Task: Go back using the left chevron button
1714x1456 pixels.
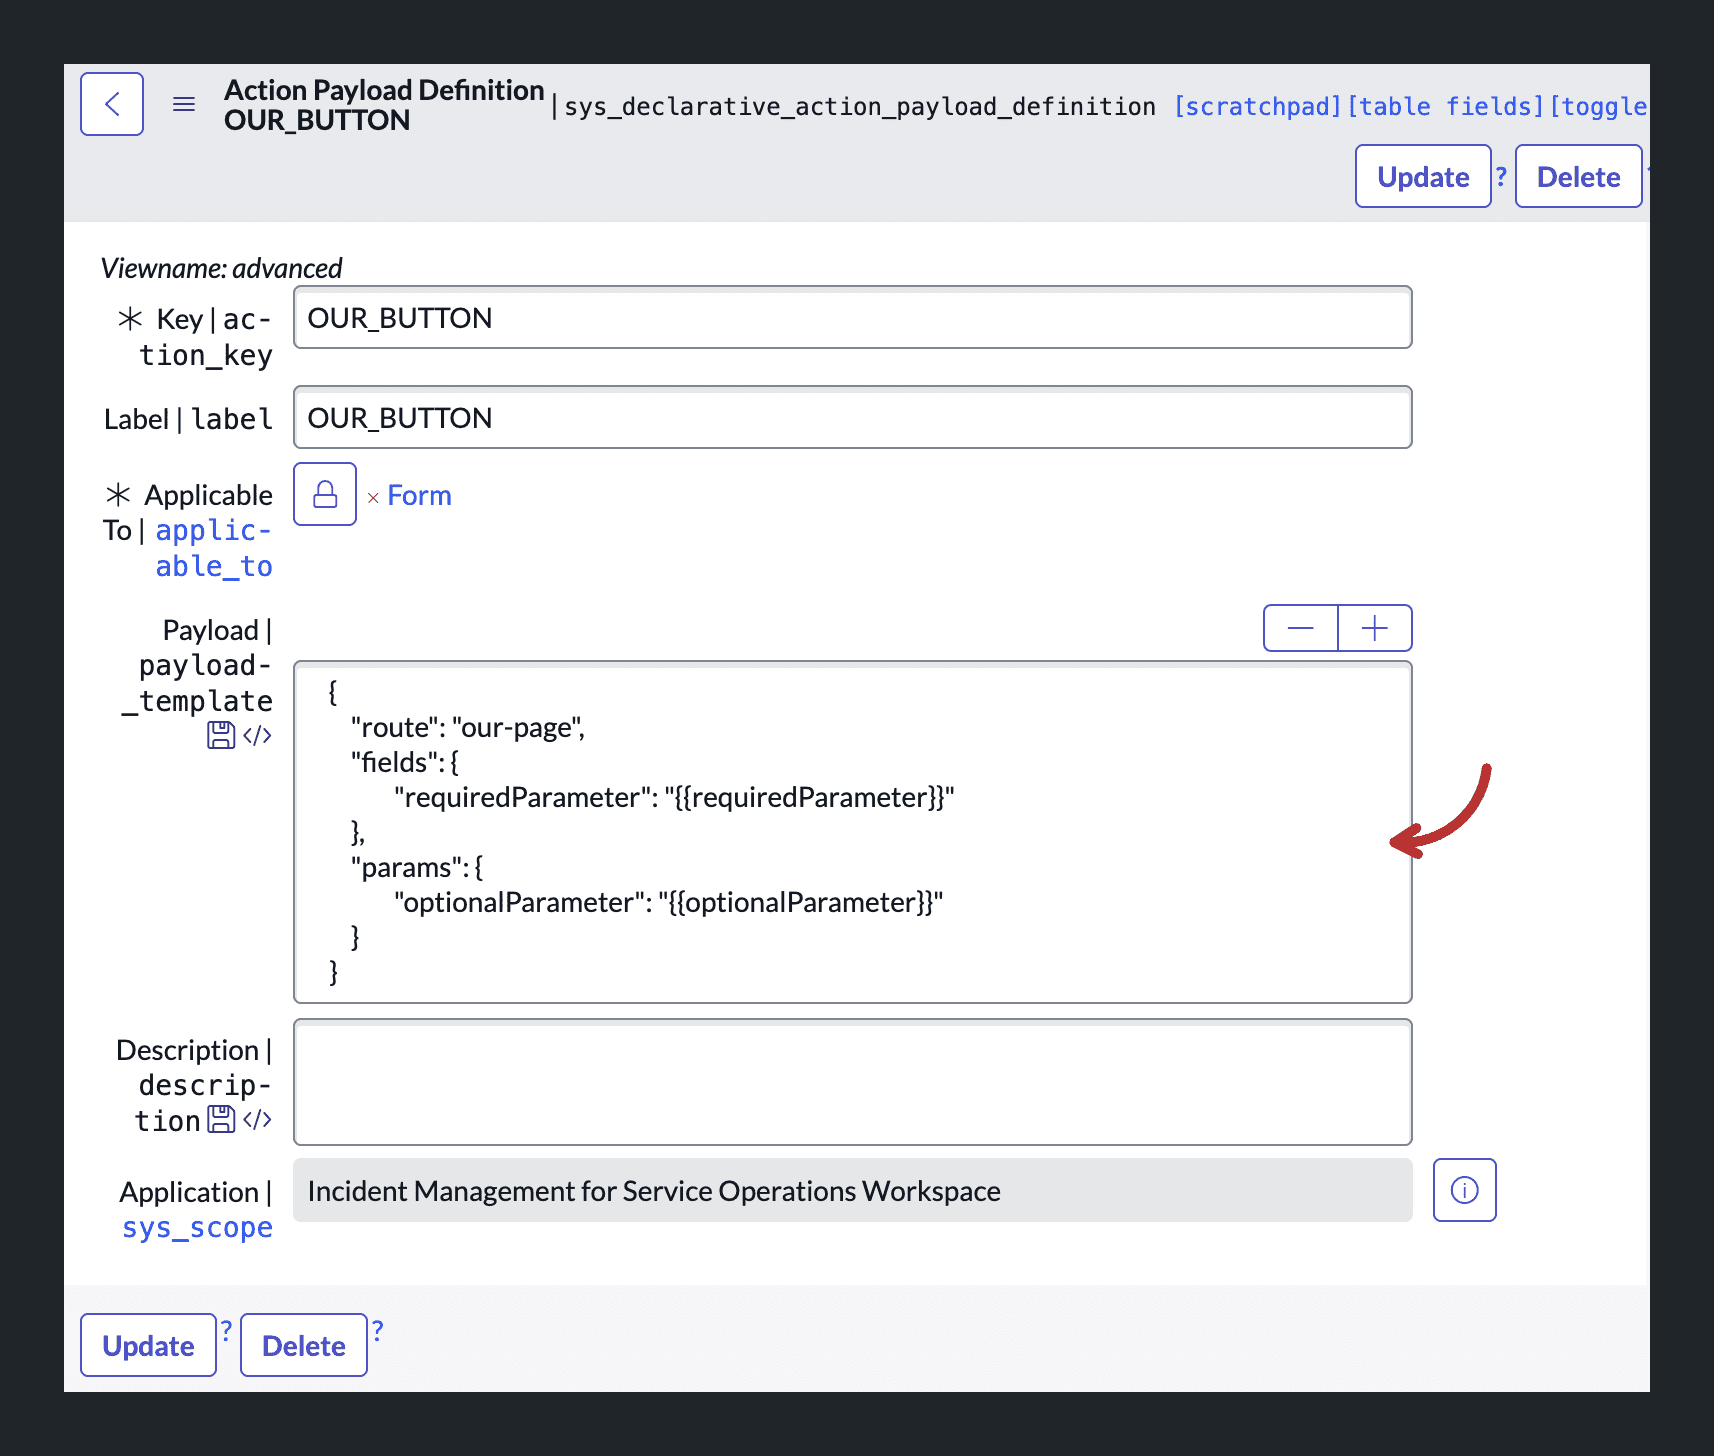Action: [x=112, y=104]
